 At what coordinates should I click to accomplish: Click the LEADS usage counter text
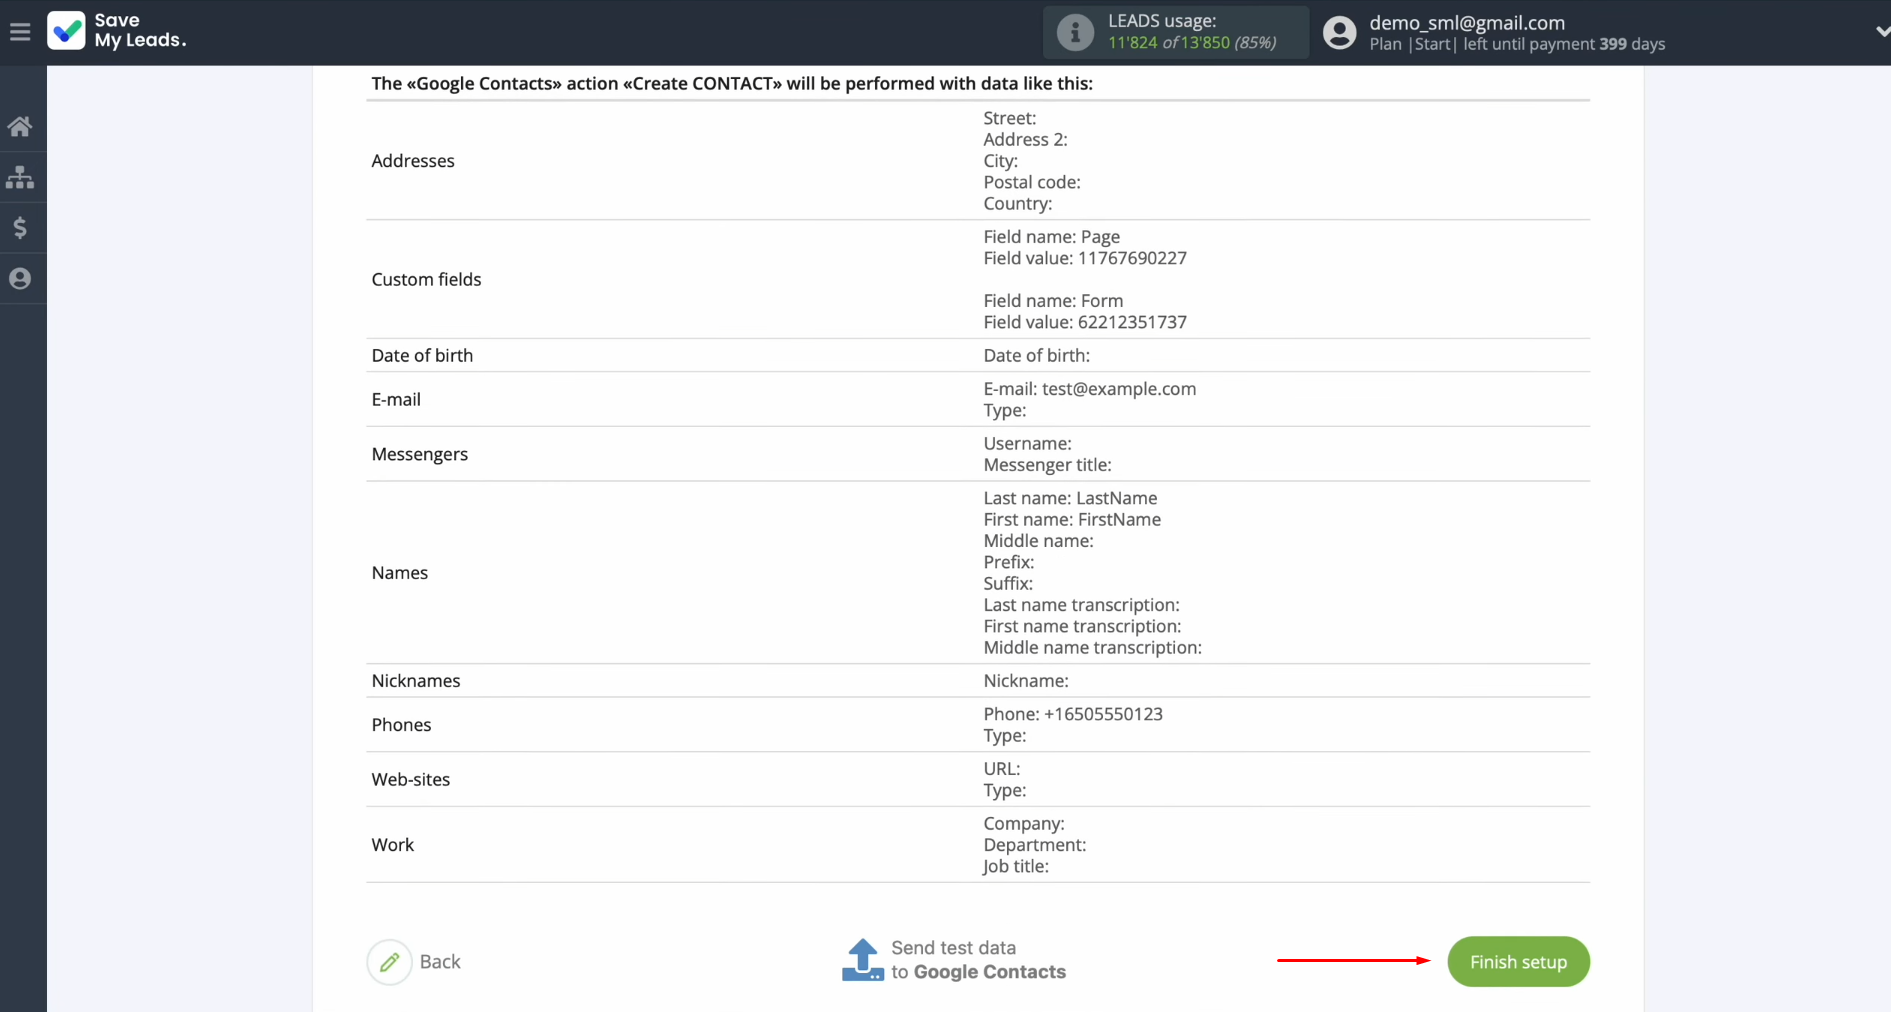tap(1192, 43)
